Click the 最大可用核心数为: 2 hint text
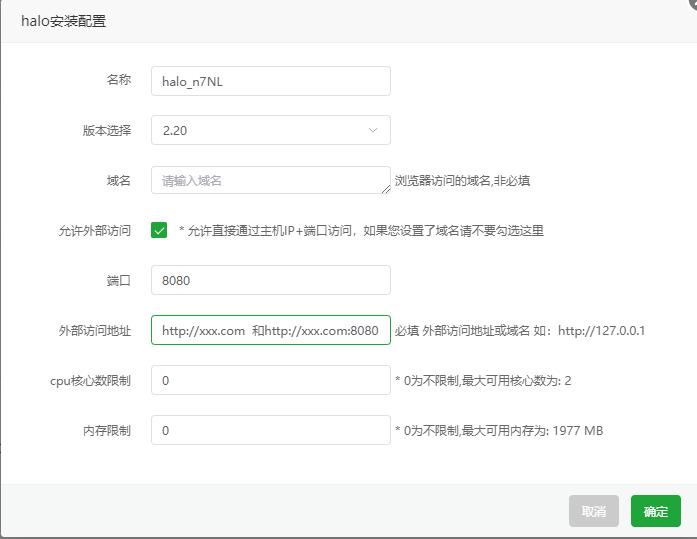 click(483, 381)
